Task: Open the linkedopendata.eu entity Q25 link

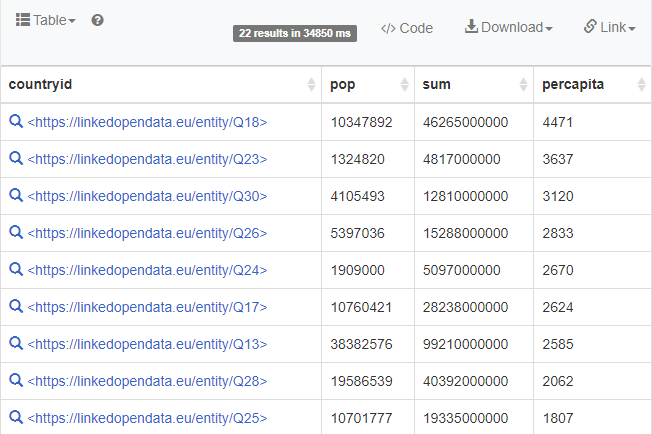Action: [147, 418]
